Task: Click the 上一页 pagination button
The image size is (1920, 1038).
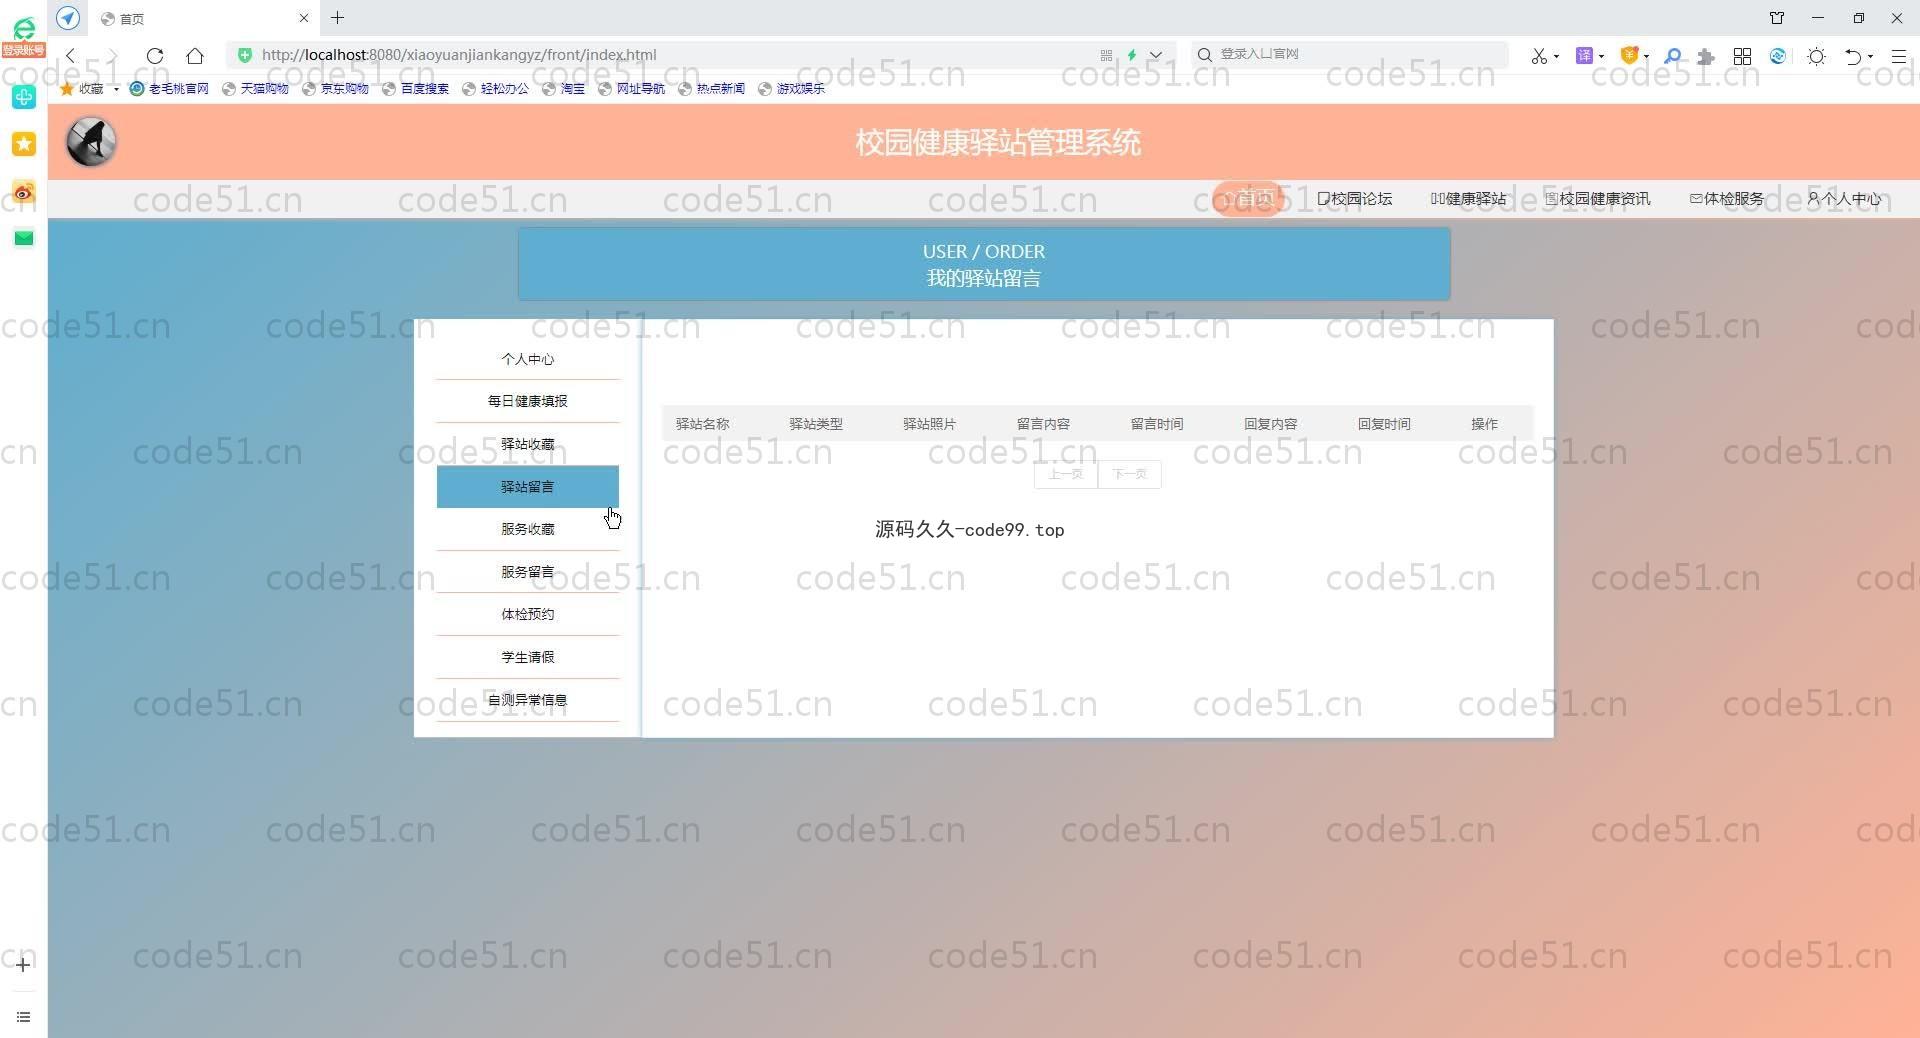Action: [1066, 474]
